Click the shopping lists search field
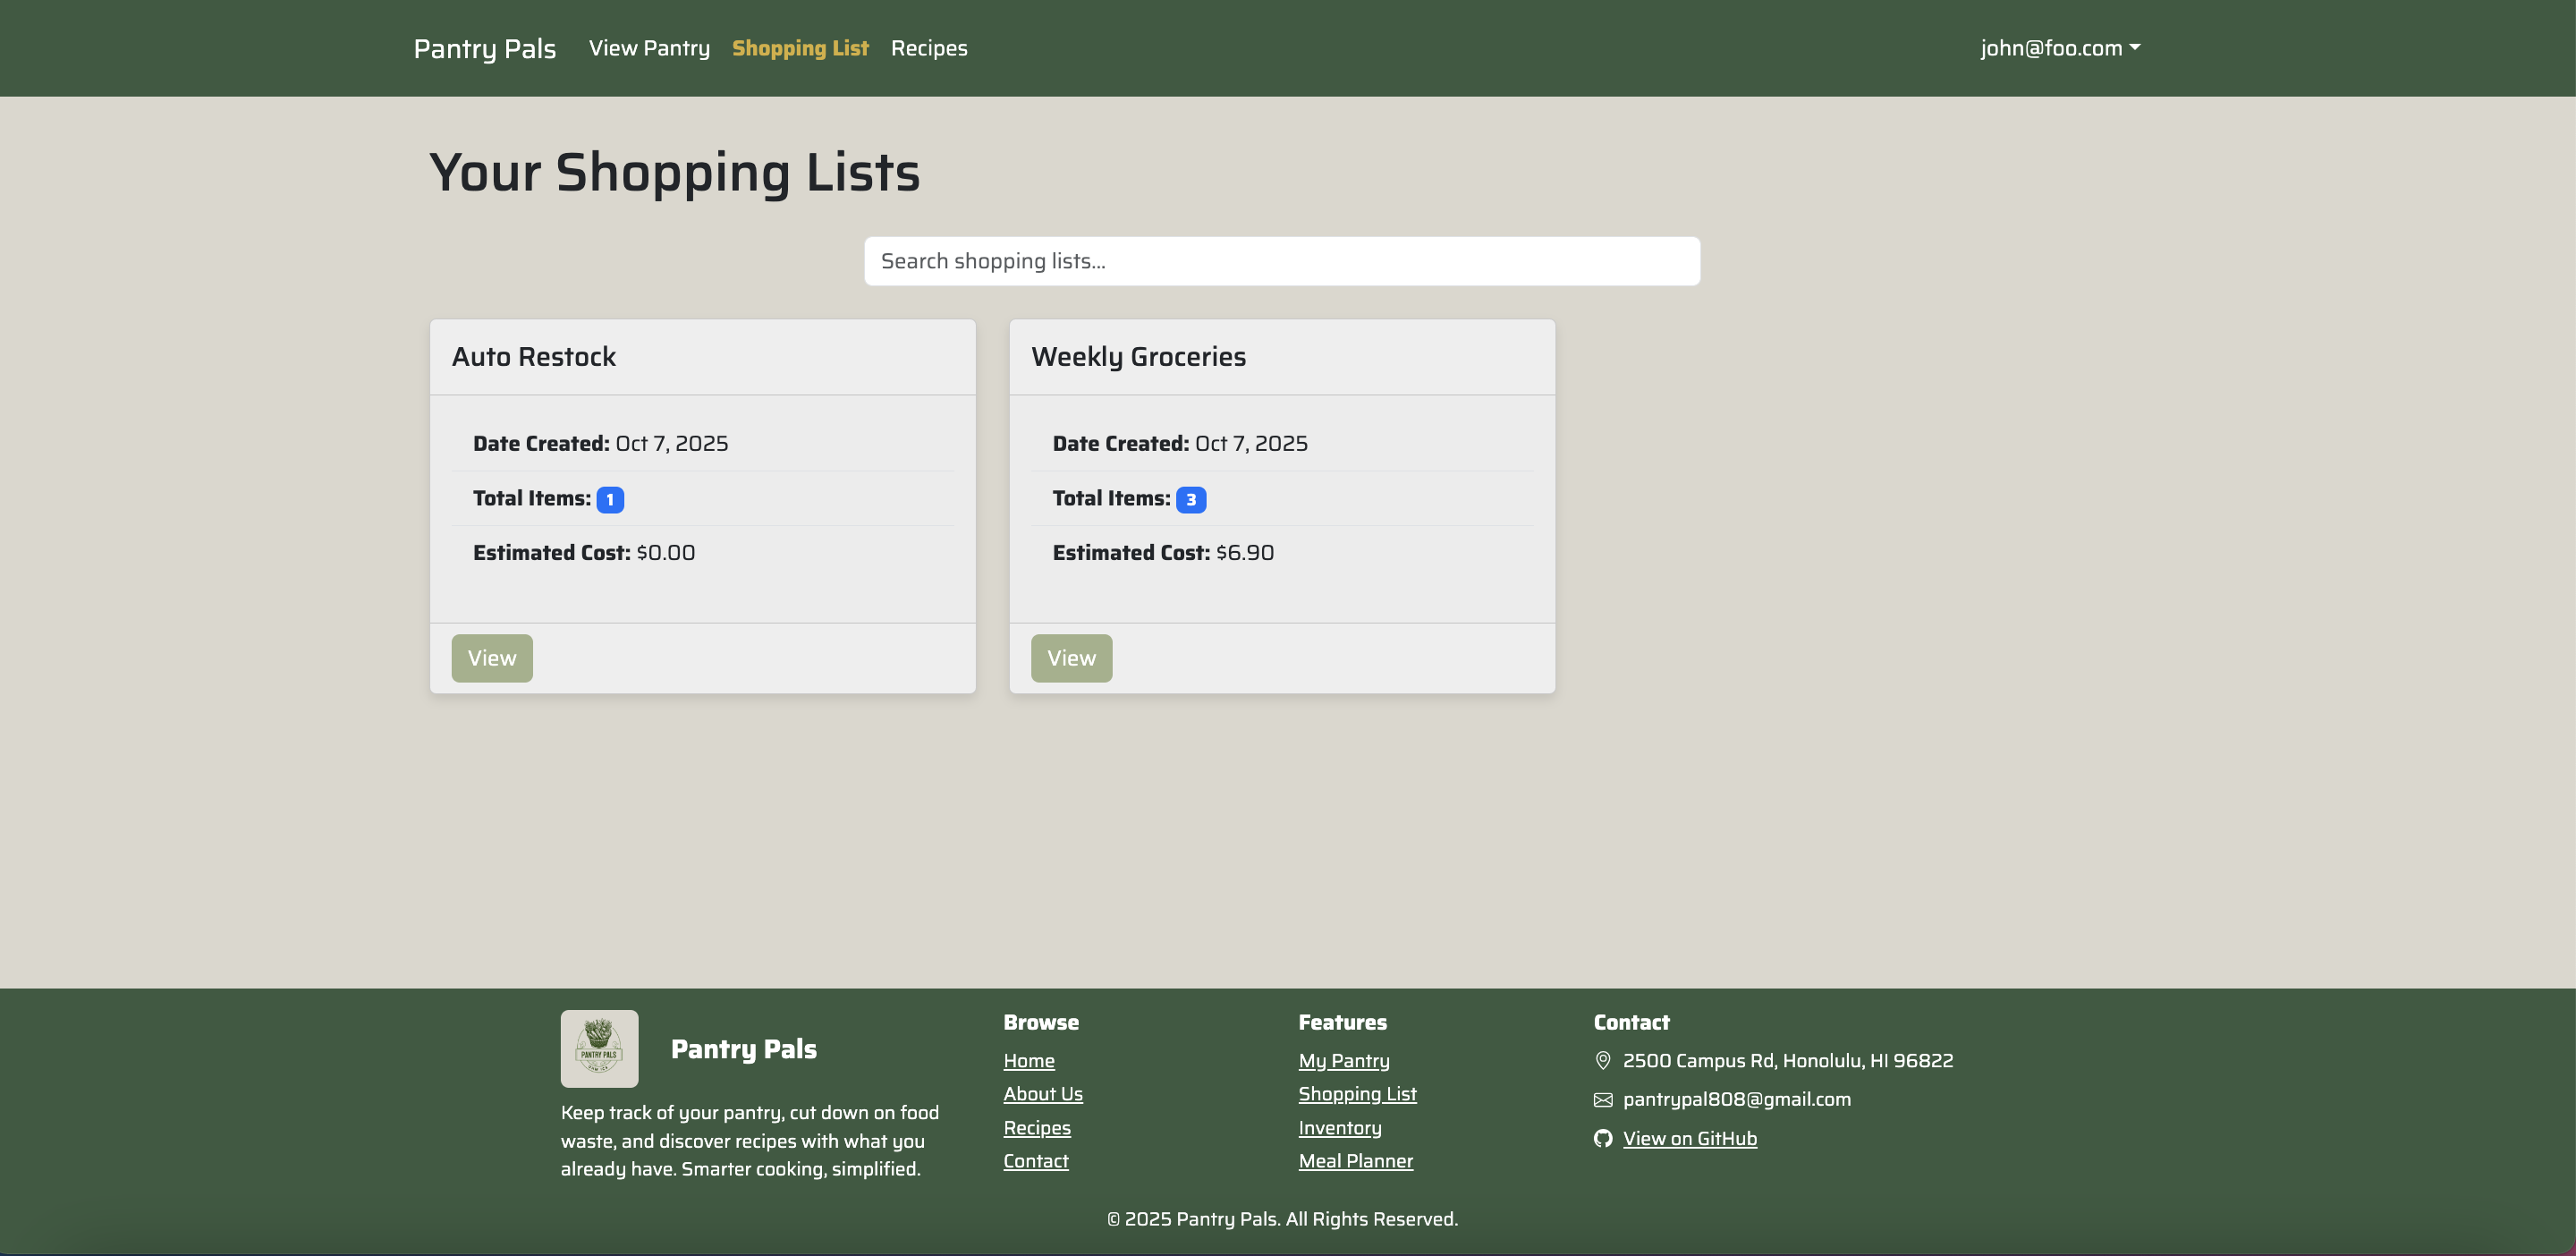Image resolution: width=2576 pixels, height=1256 pixels. click(1282, 260)
